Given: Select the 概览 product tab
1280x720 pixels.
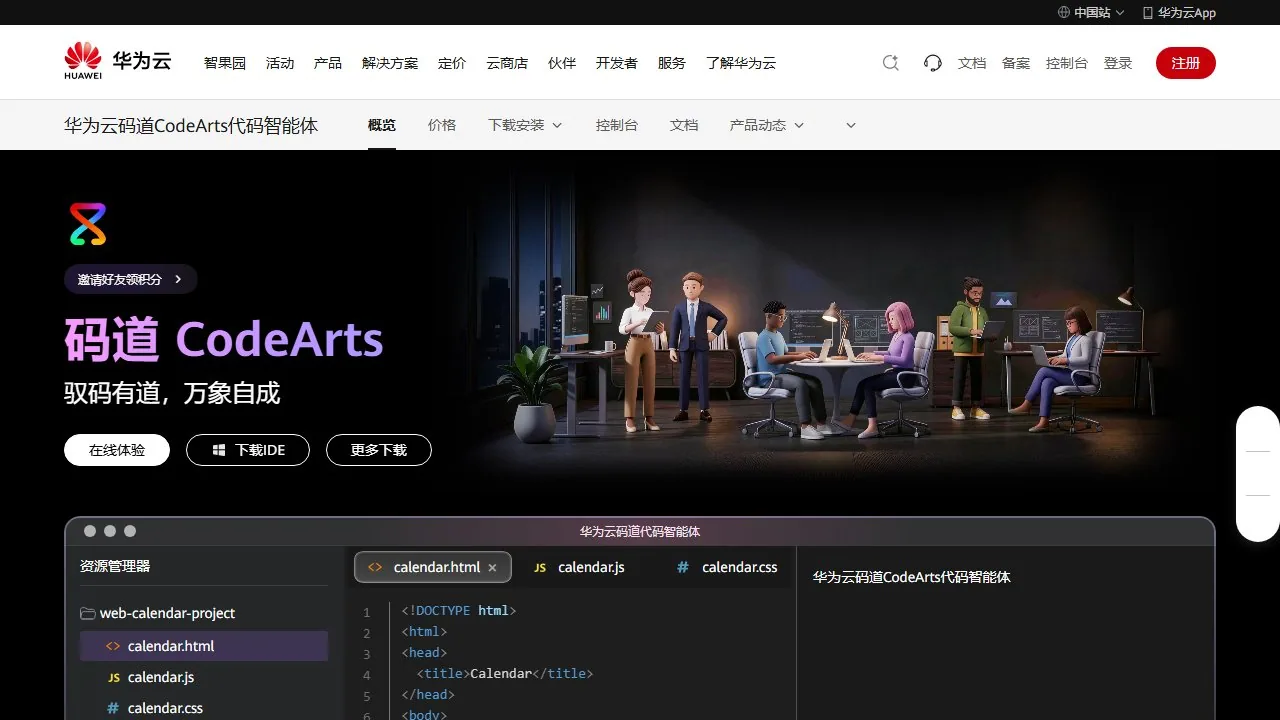Looking at the screenshot, I should [382, 125].
